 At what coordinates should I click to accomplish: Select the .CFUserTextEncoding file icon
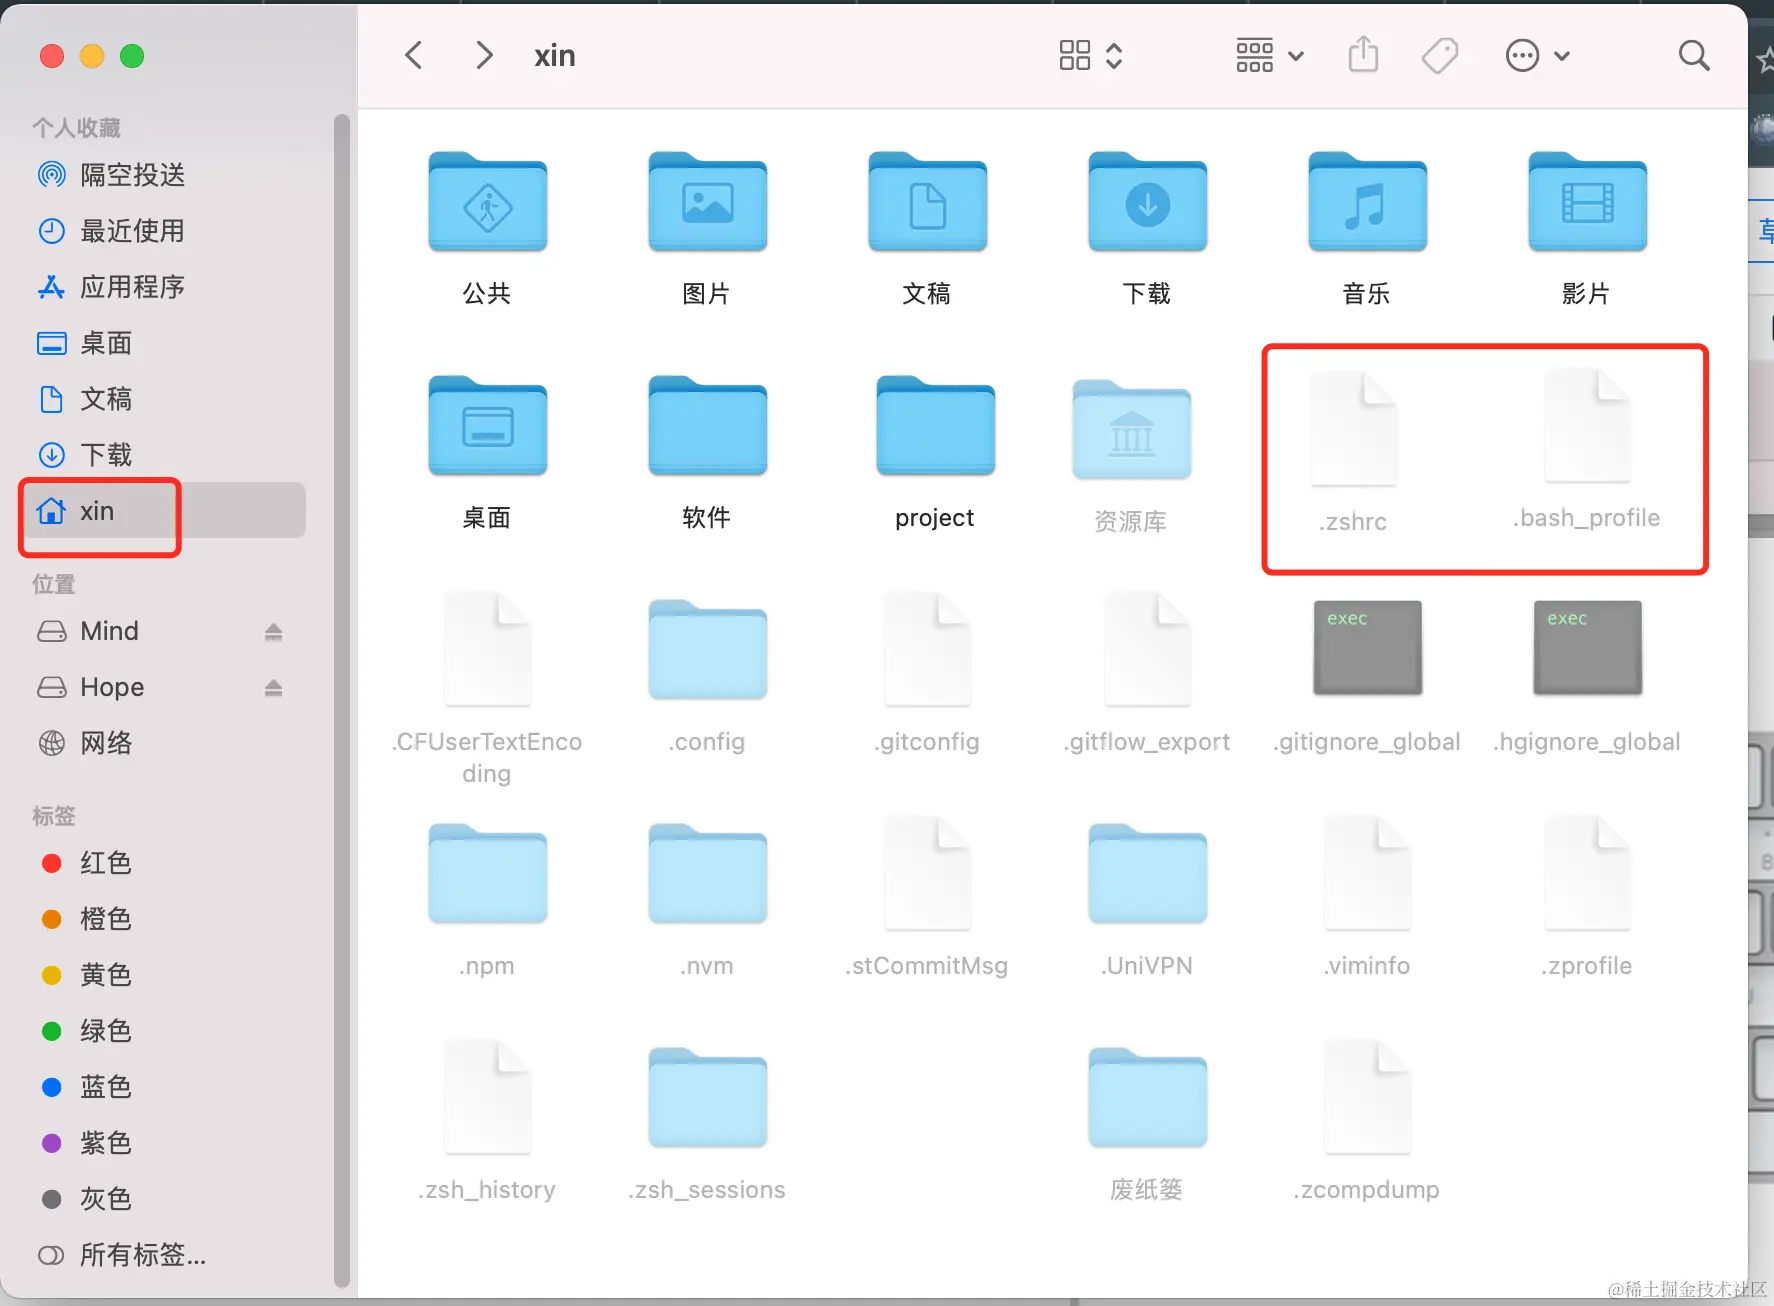click(x=487, y=649)
